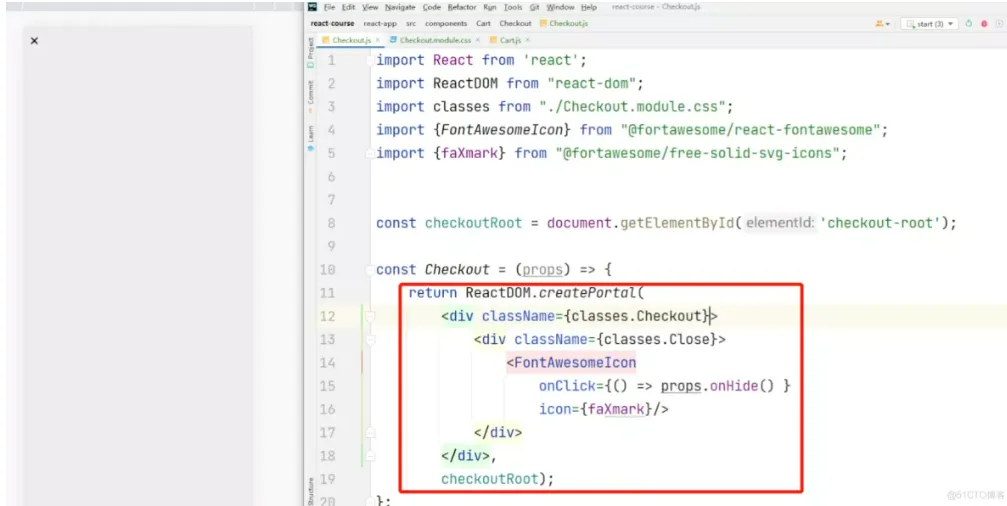Open the Run menu
The height and width of the screenshot is (506, 1007).
pyautogui.click(x=489, y=8)
